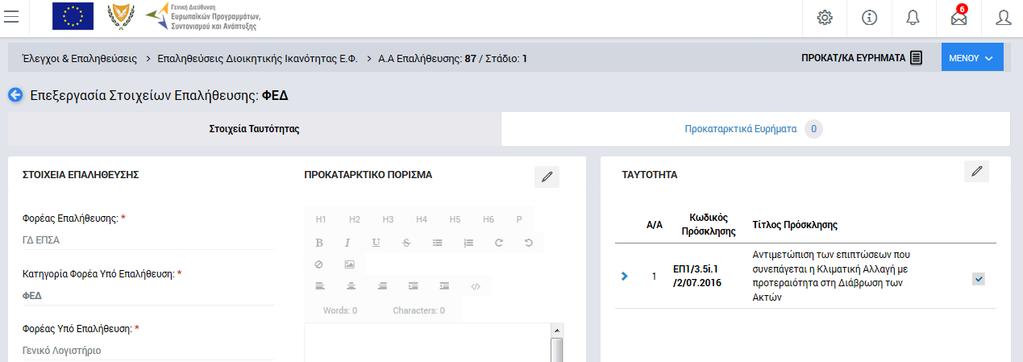The image size is (1023, 362).
Task: Click the Τίτλος Πρόσκλησης column header
Action: pos(795,225)
